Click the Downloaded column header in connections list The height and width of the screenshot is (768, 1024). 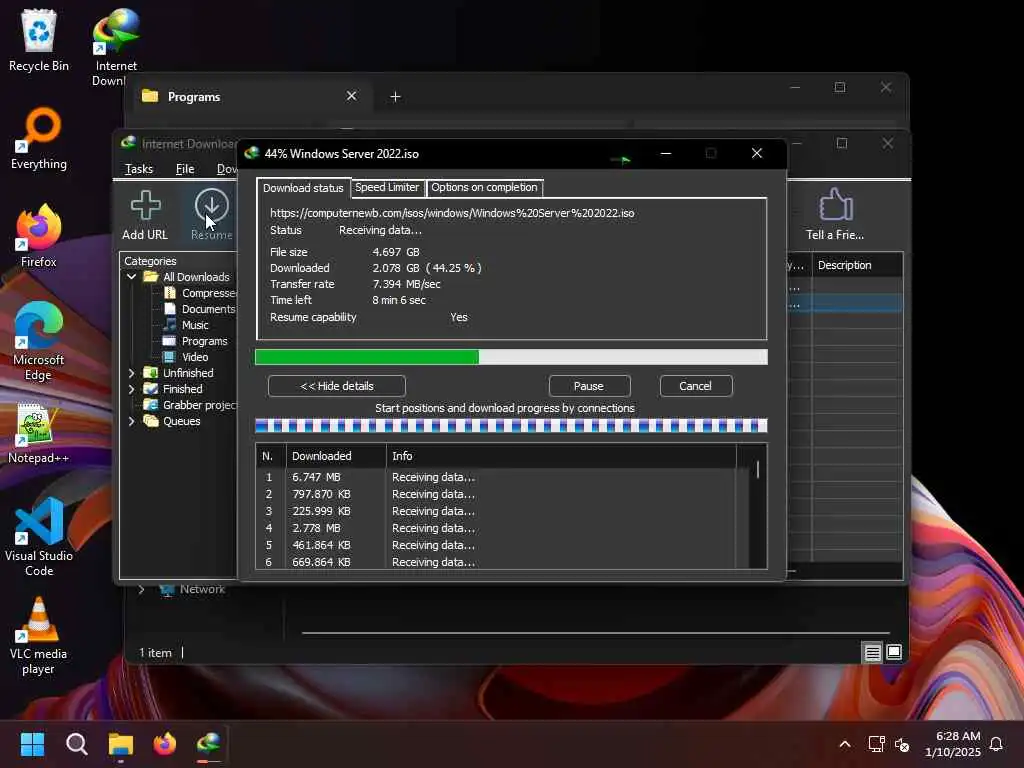pos(336,456)
